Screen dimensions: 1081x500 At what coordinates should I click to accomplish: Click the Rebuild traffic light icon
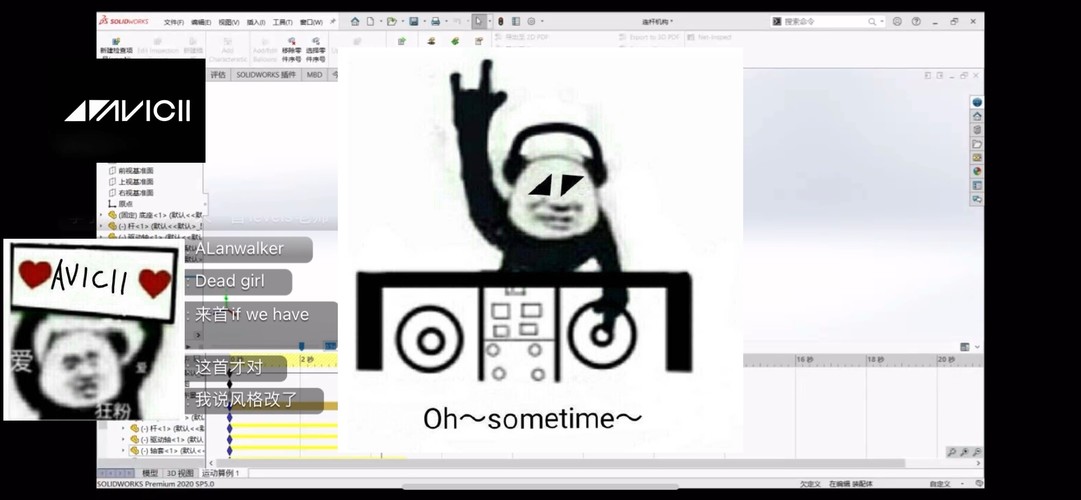[x=501, y=21]
